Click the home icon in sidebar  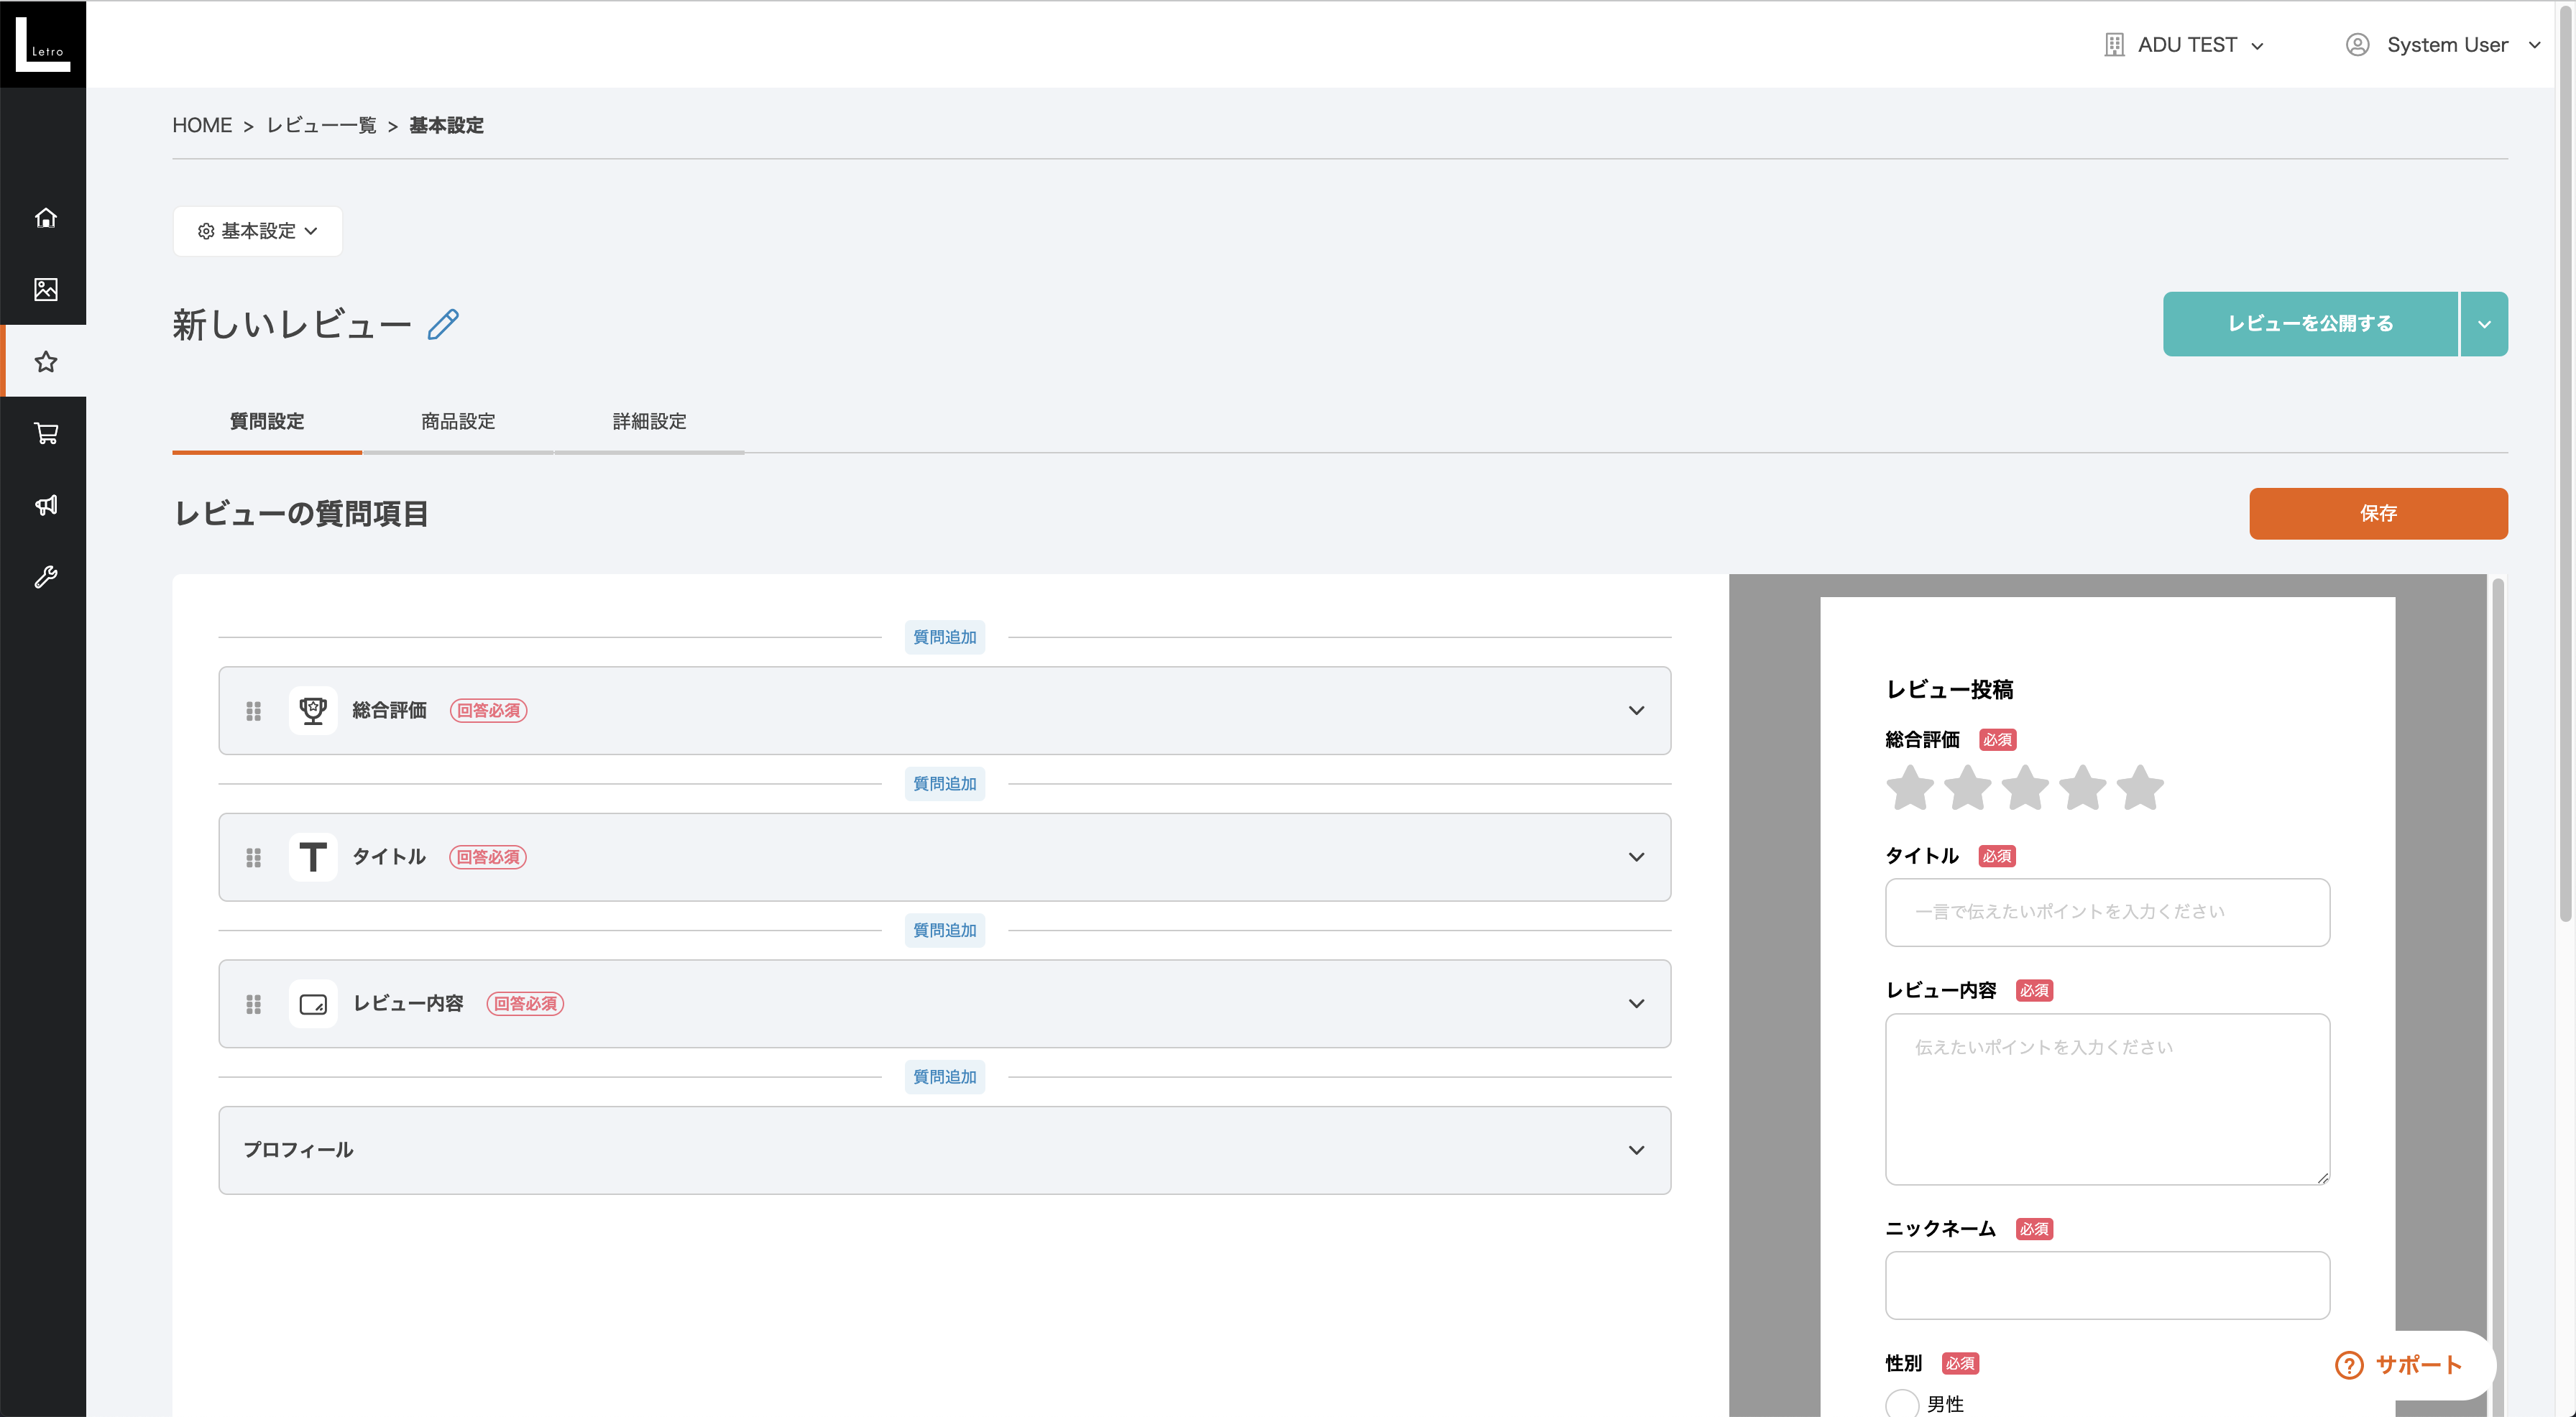(45, 218)
